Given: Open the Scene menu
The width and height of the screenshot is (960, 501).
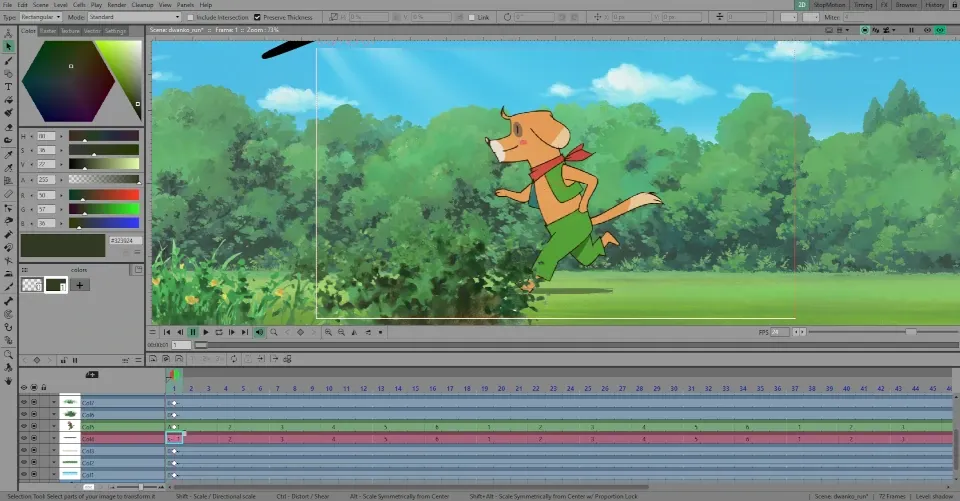Looking at the screenshot, I should coord(40,5).
